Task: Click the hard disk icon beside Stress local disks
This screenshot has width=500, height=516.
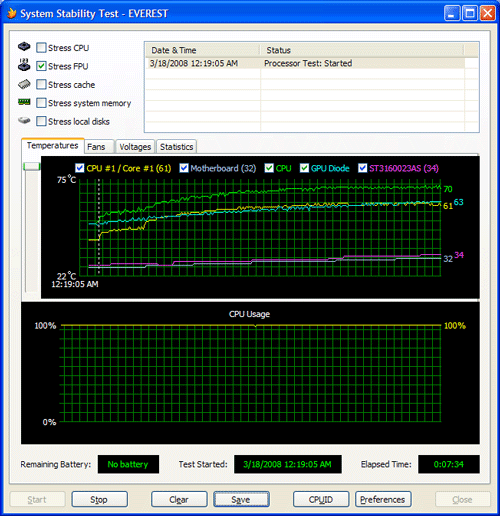Action: coord(24,120)
